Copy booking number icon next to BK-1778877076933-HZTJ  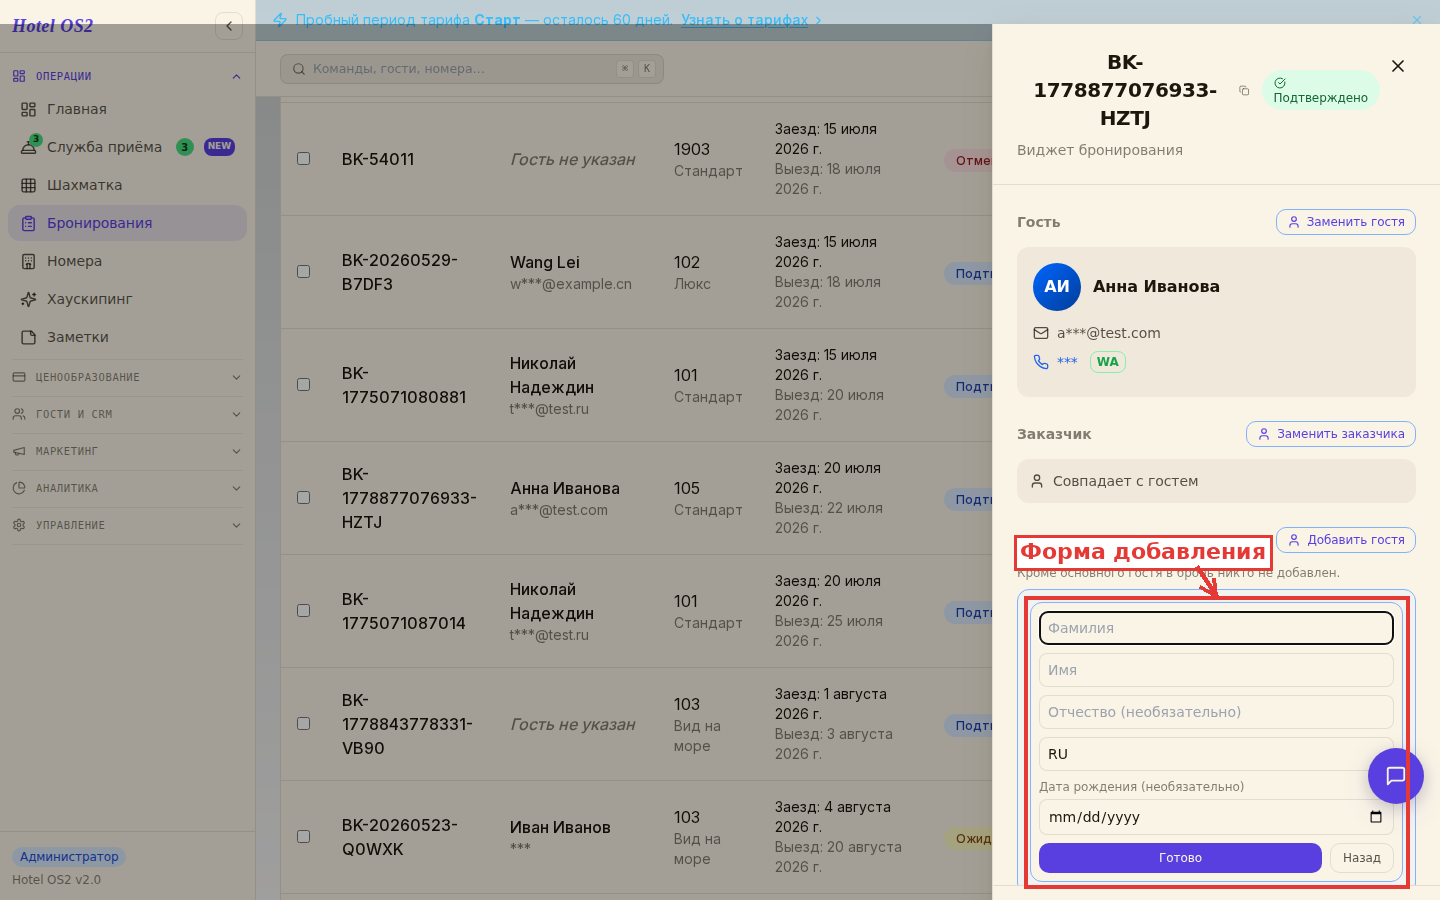[1244, 91]
